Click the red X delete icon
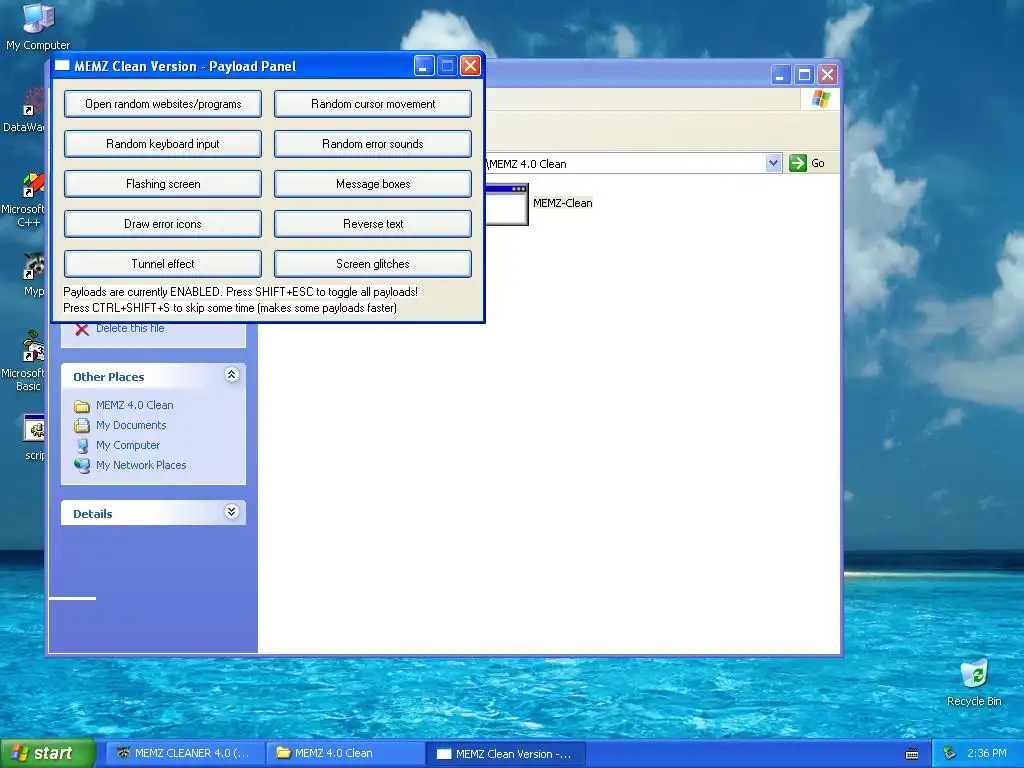Viewport: 1024px width, 768px height. click(x=82, y=329)
